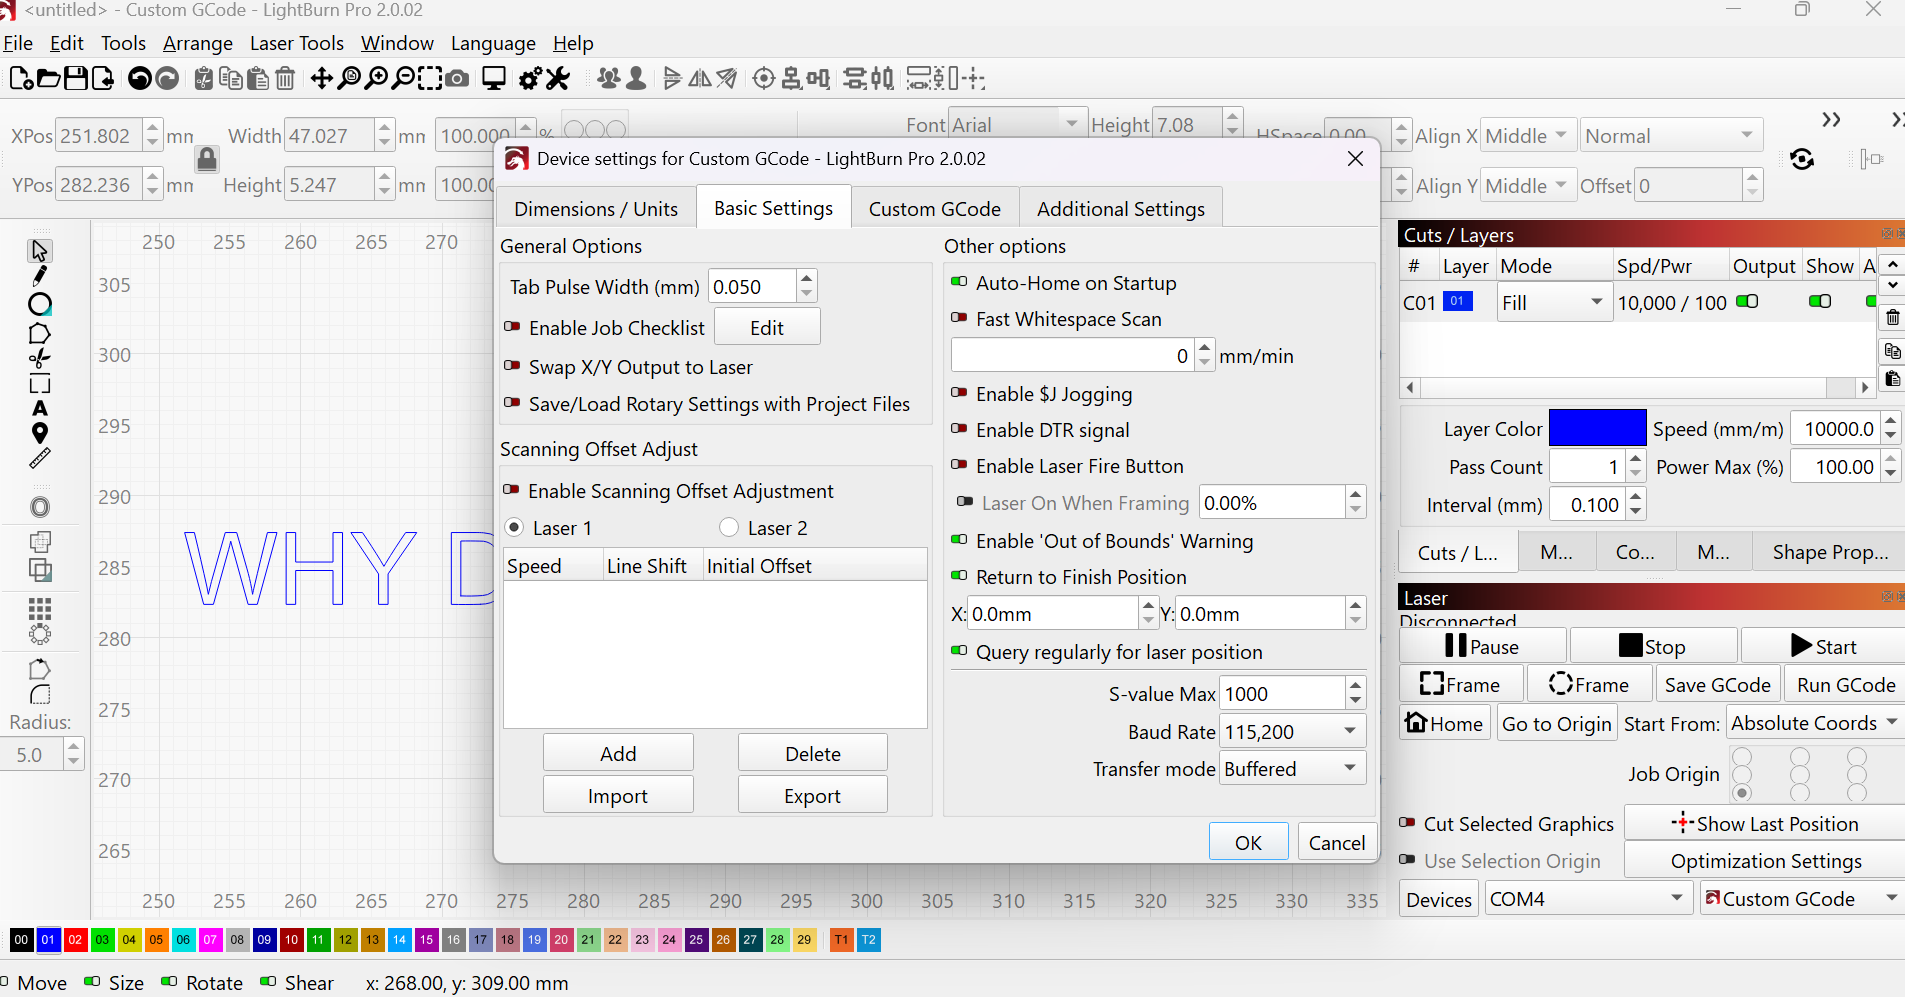Open the Normal text style dropdown
Screen dimensions: 1905x997
pyautogui.click(x=1671, y=136)
